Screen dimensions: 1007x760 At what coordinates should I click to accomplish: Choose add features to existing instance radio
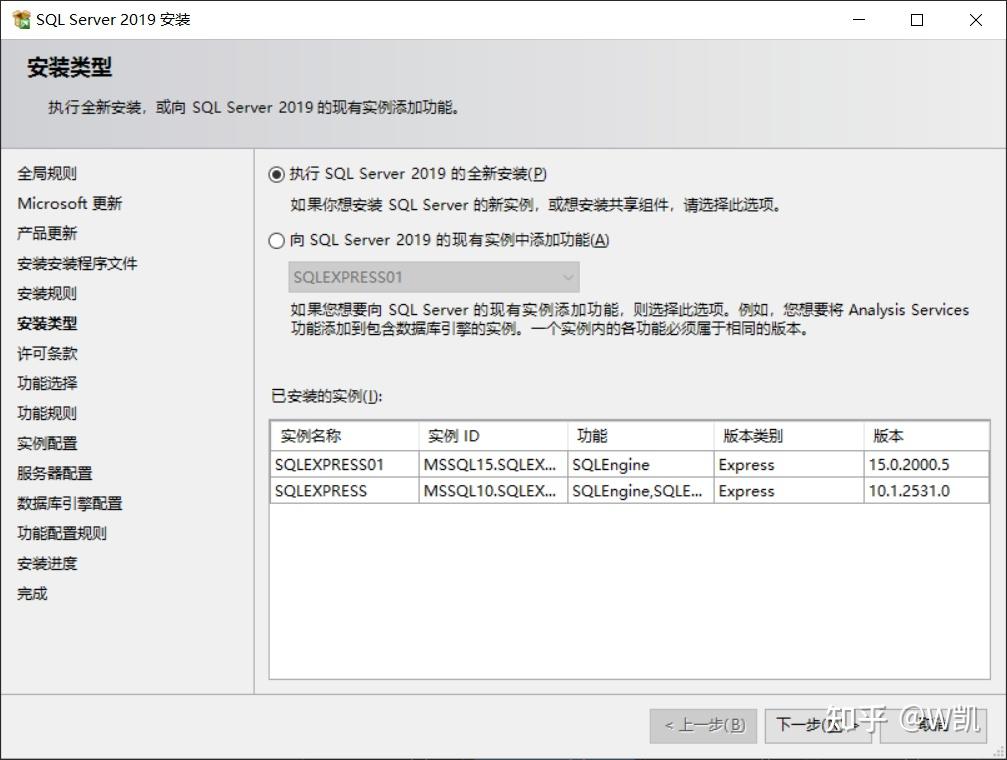coord(277,240)
